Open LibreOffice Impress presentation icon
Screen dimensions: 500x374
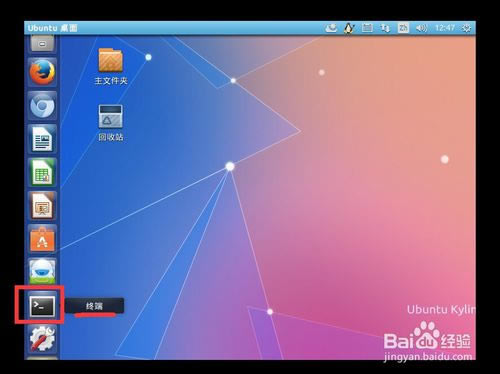pos(42,206)
